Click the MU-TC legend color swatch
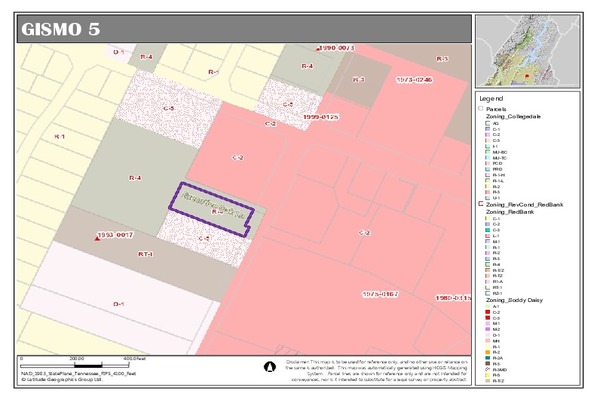Viewport: 600px width, 400px height. [x=485, y=156]
